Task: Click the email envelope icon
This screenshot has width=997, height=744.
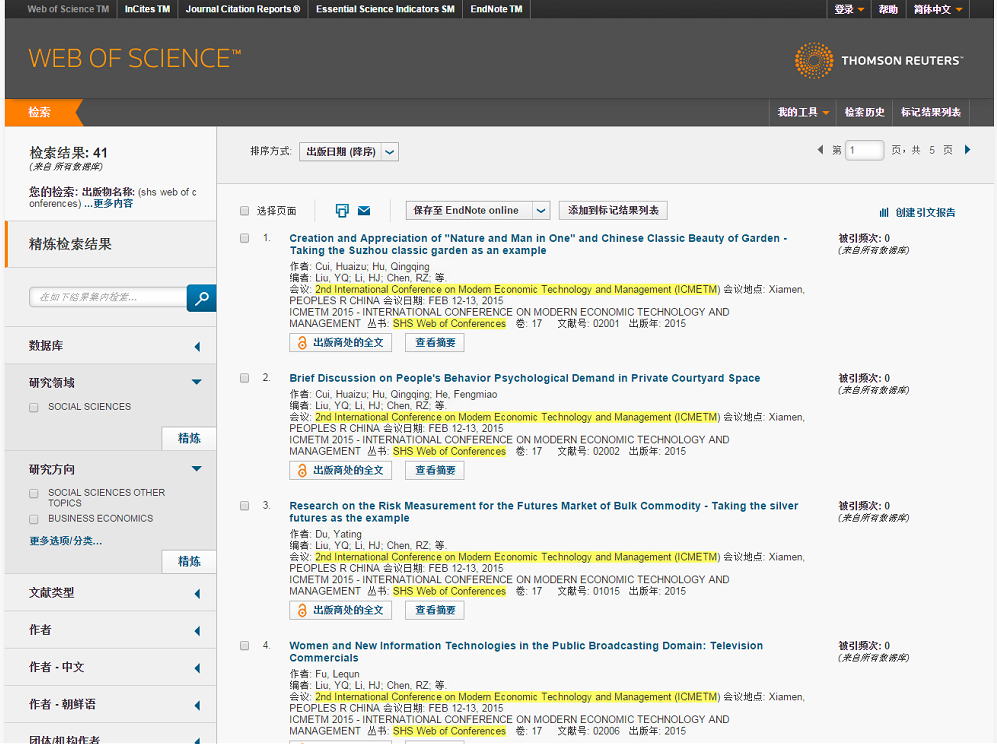Action: click(x=364, y=210)
